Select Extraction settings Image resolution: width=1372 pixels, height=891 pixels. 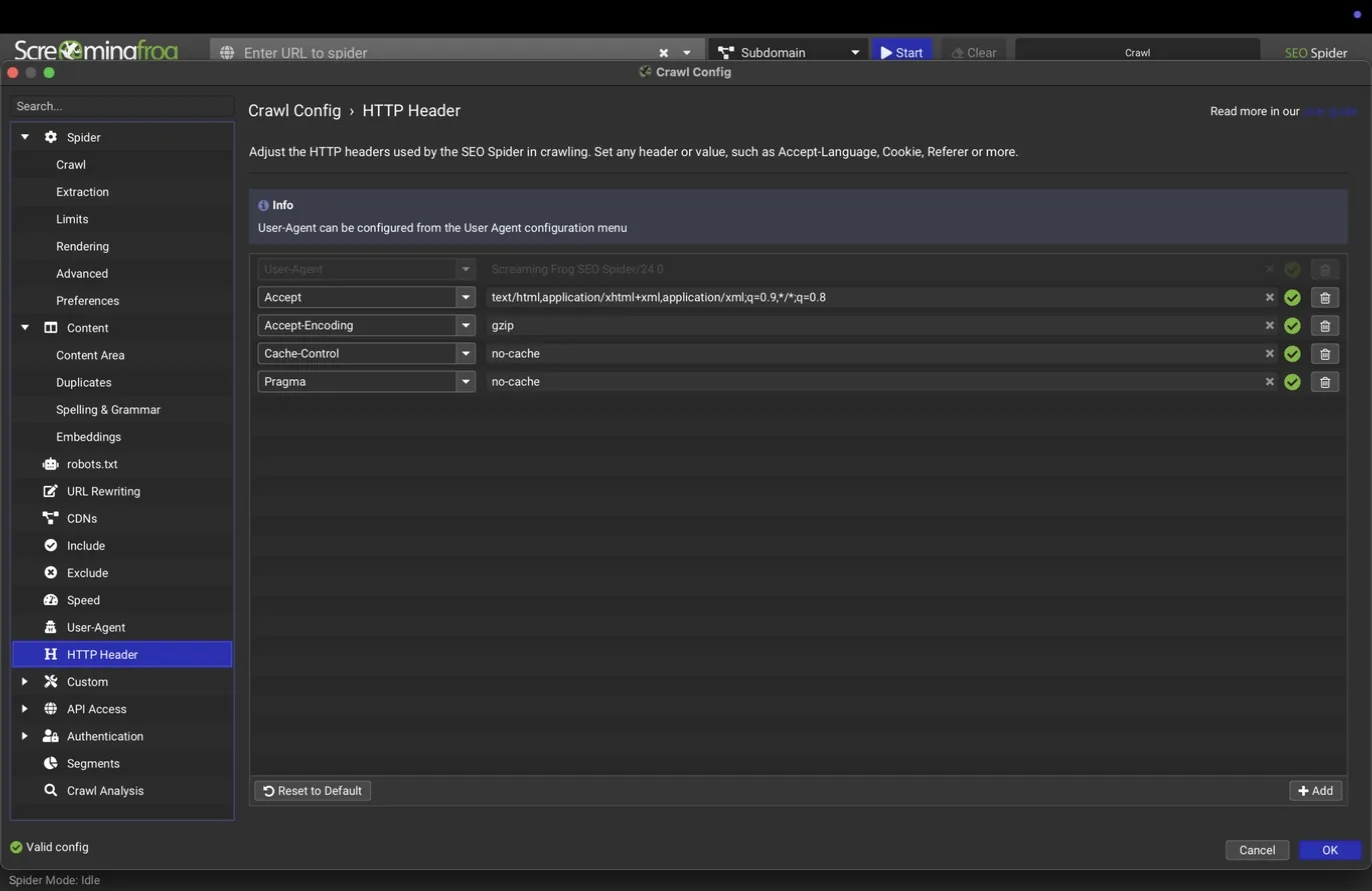point(82,191)
